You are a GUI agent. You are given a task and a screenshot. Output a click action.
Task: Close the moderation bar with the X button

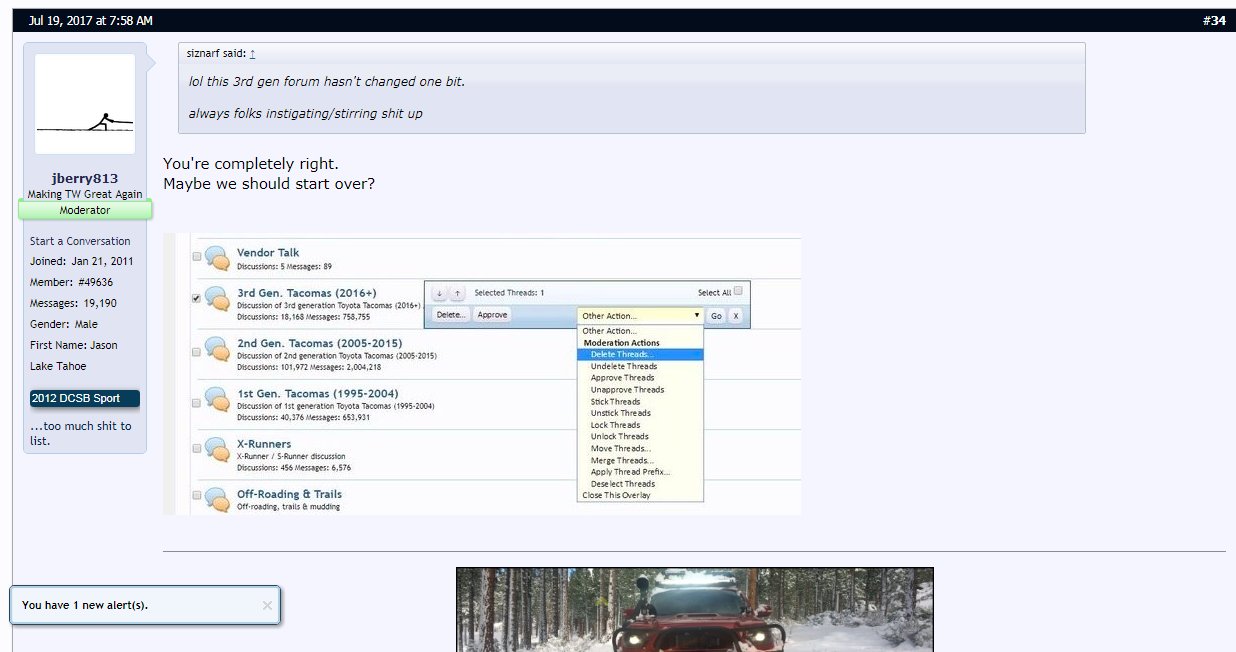736,315
